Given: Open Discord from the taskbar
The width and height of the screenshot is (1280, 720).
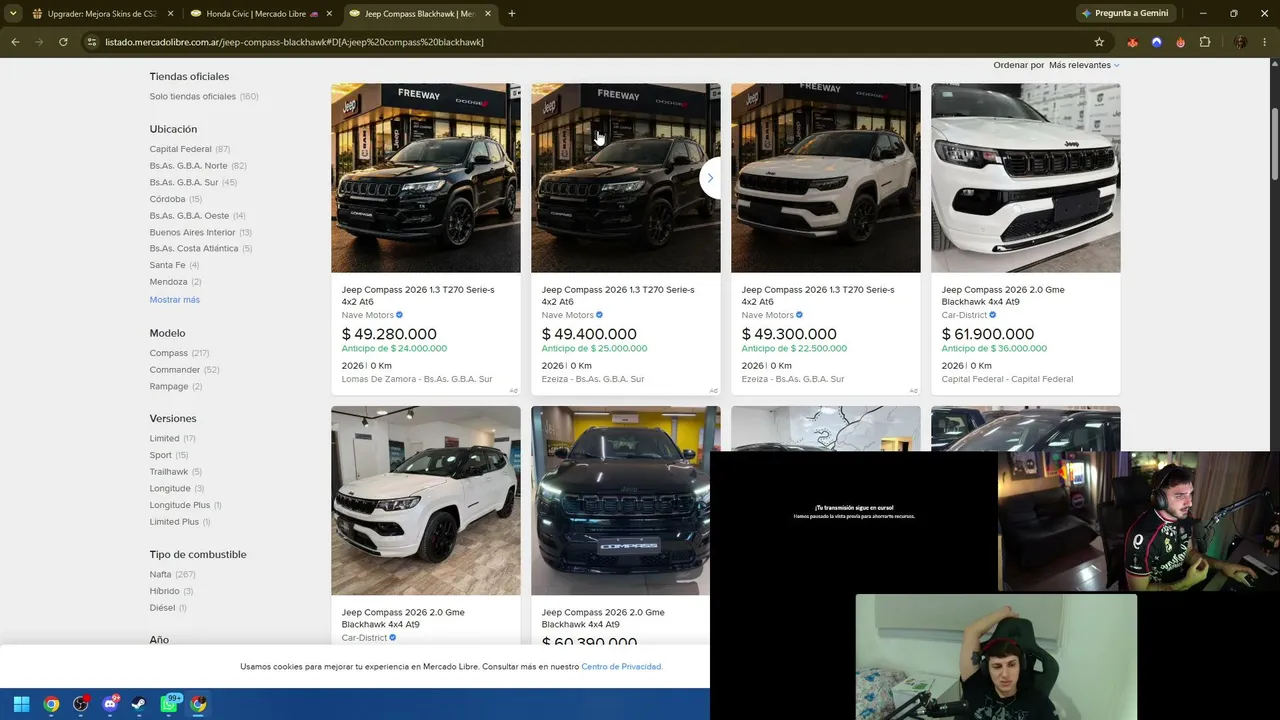Looking at the screenshot, I should (110, 704).
